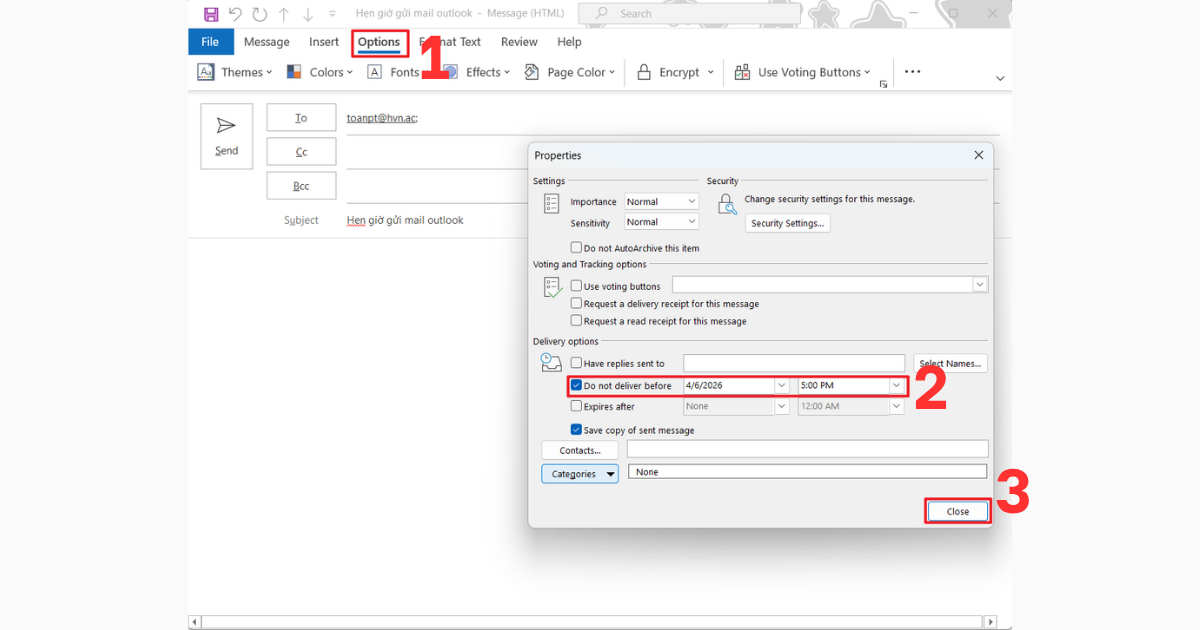Check Do not AutoArchive this item
The width and height of the screenshot is (1200, 630).
point(576,247)
